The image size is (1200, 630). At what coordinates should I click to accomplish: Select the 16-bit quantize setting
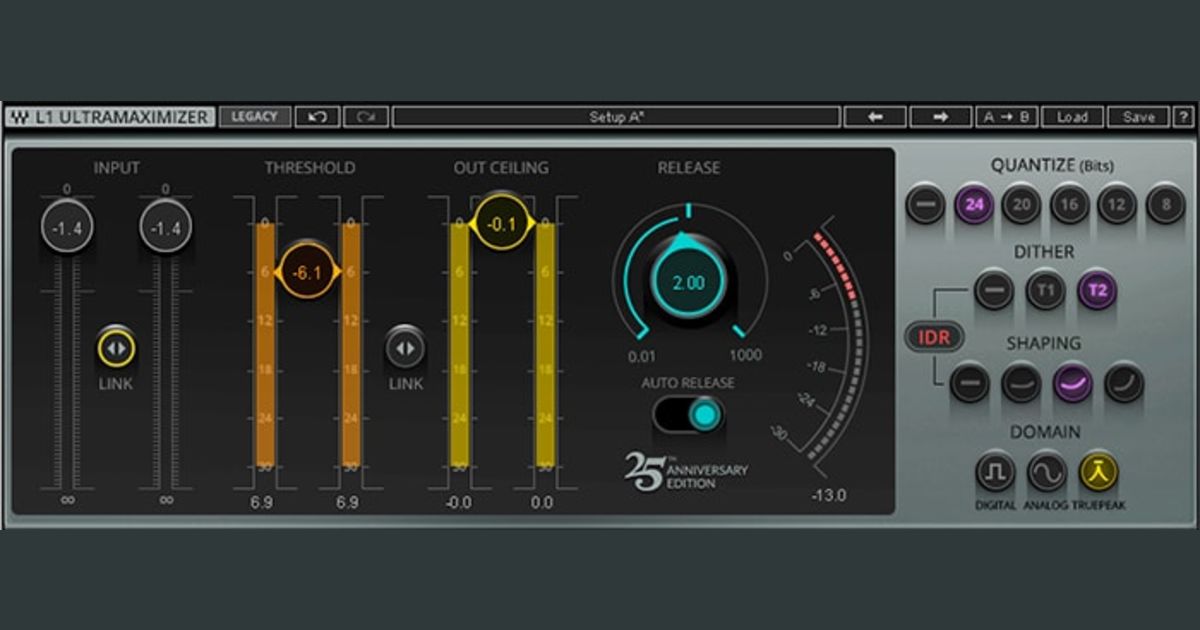pyautogui.click(x=1070, y=203)
